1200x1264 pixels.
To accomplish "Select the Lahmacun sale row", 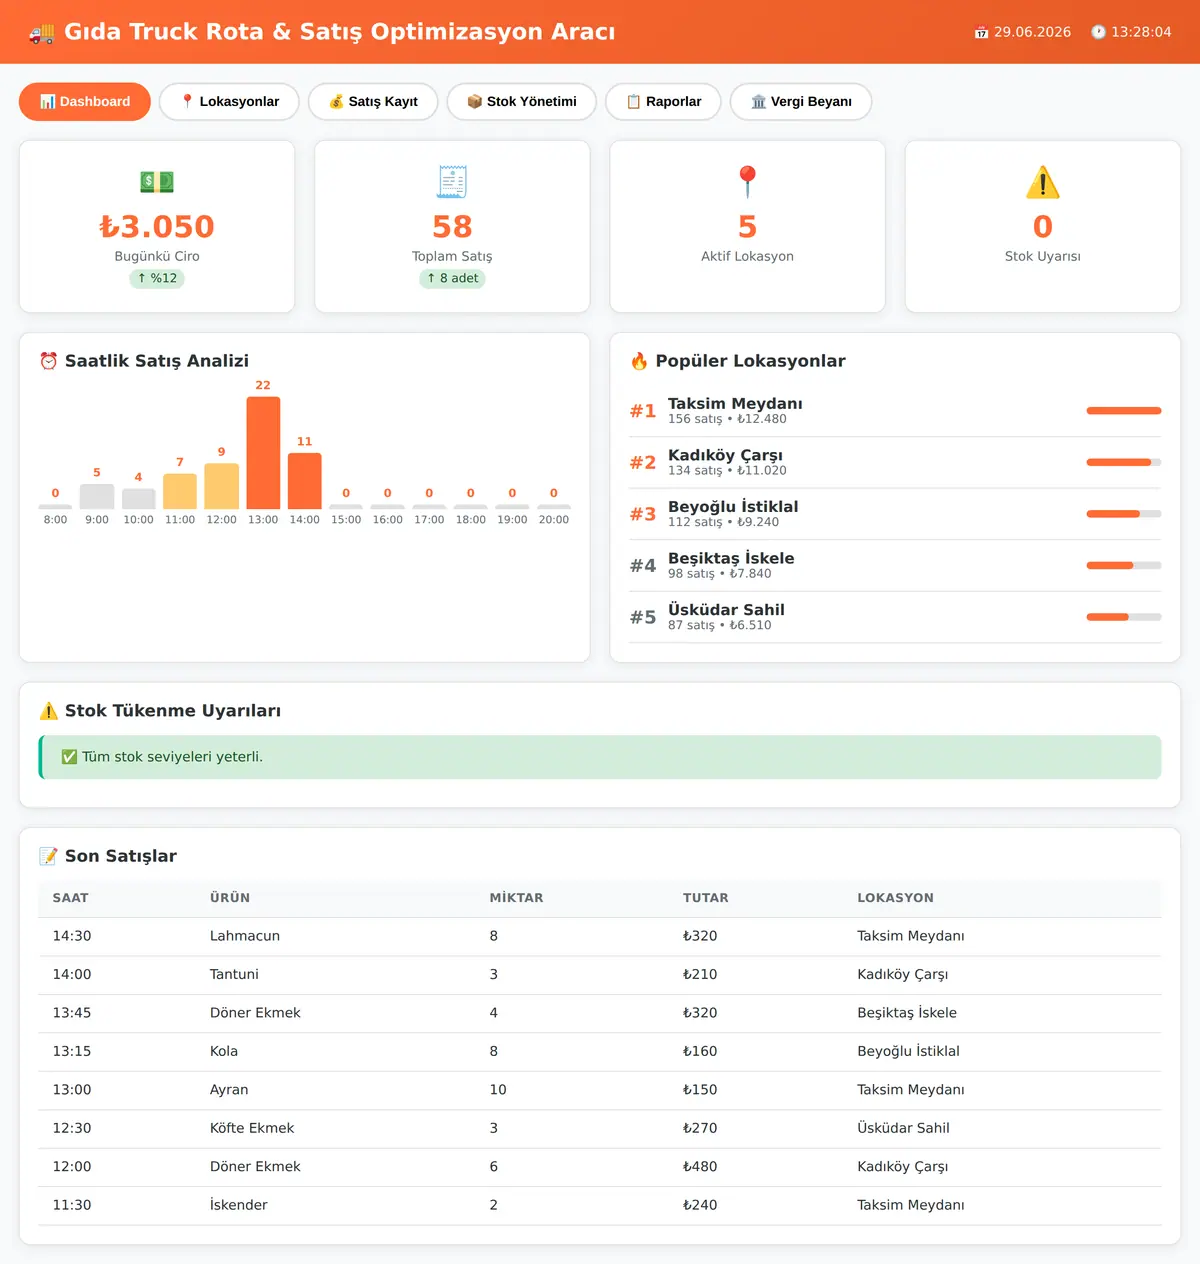I will point(600,936).
